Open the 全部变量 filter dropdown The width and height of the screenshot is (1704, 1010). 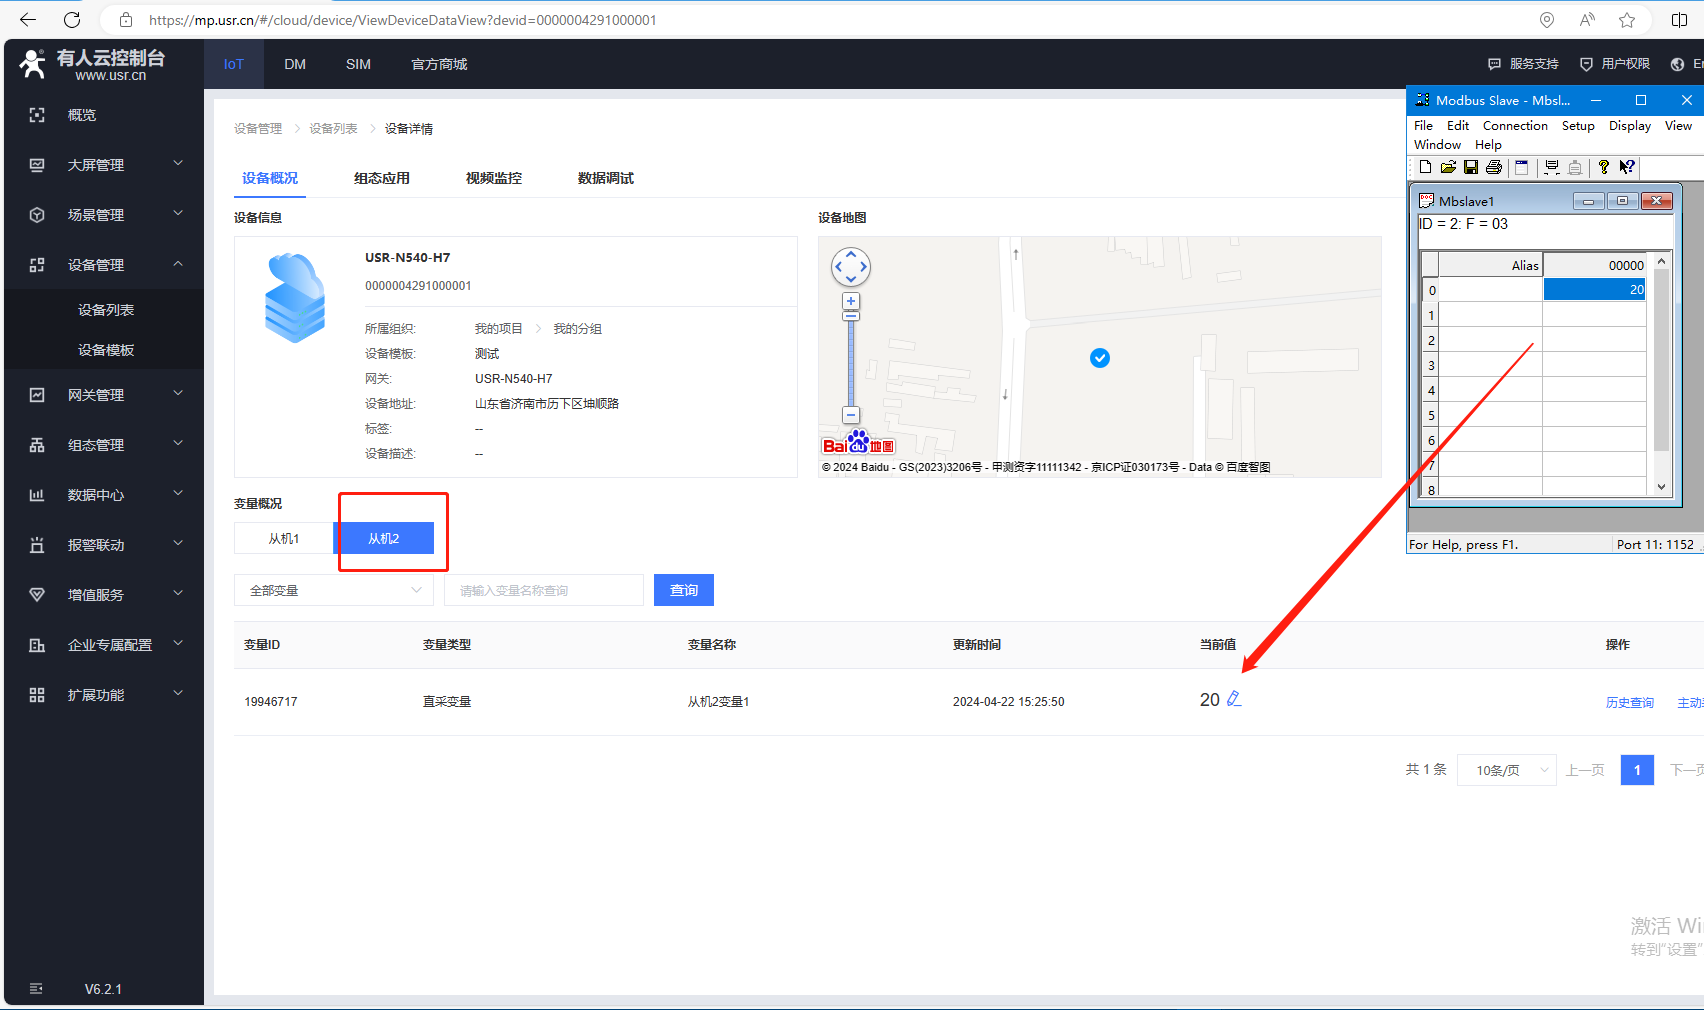(334, 590)
